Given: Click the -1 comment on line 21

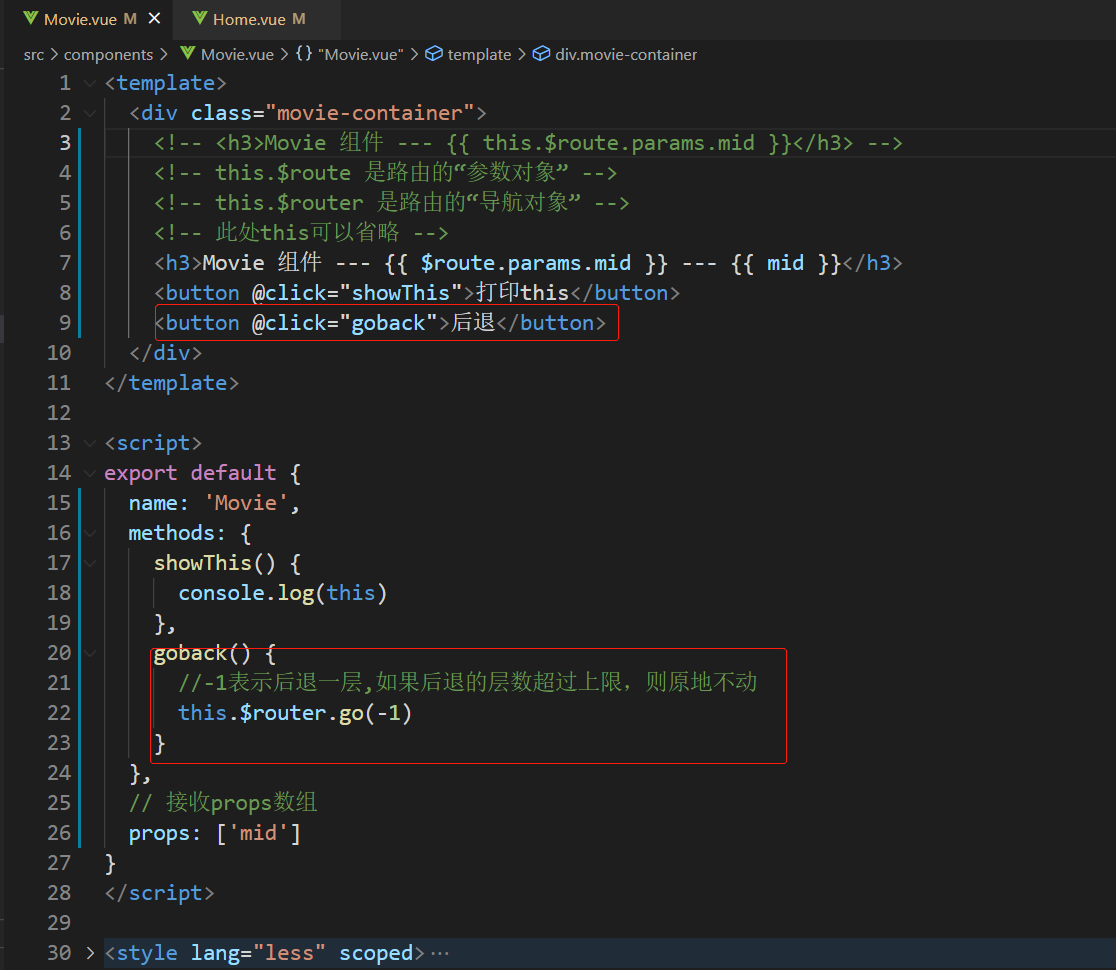Looking at the screenshot, I should [x=467, y=682].
